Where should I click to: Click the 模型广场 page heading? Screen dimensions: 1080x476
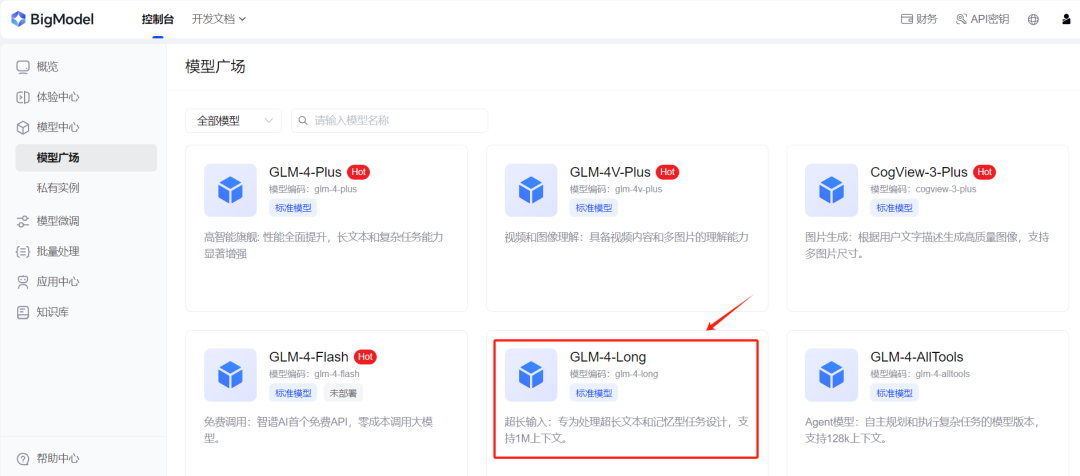point(216,67)
